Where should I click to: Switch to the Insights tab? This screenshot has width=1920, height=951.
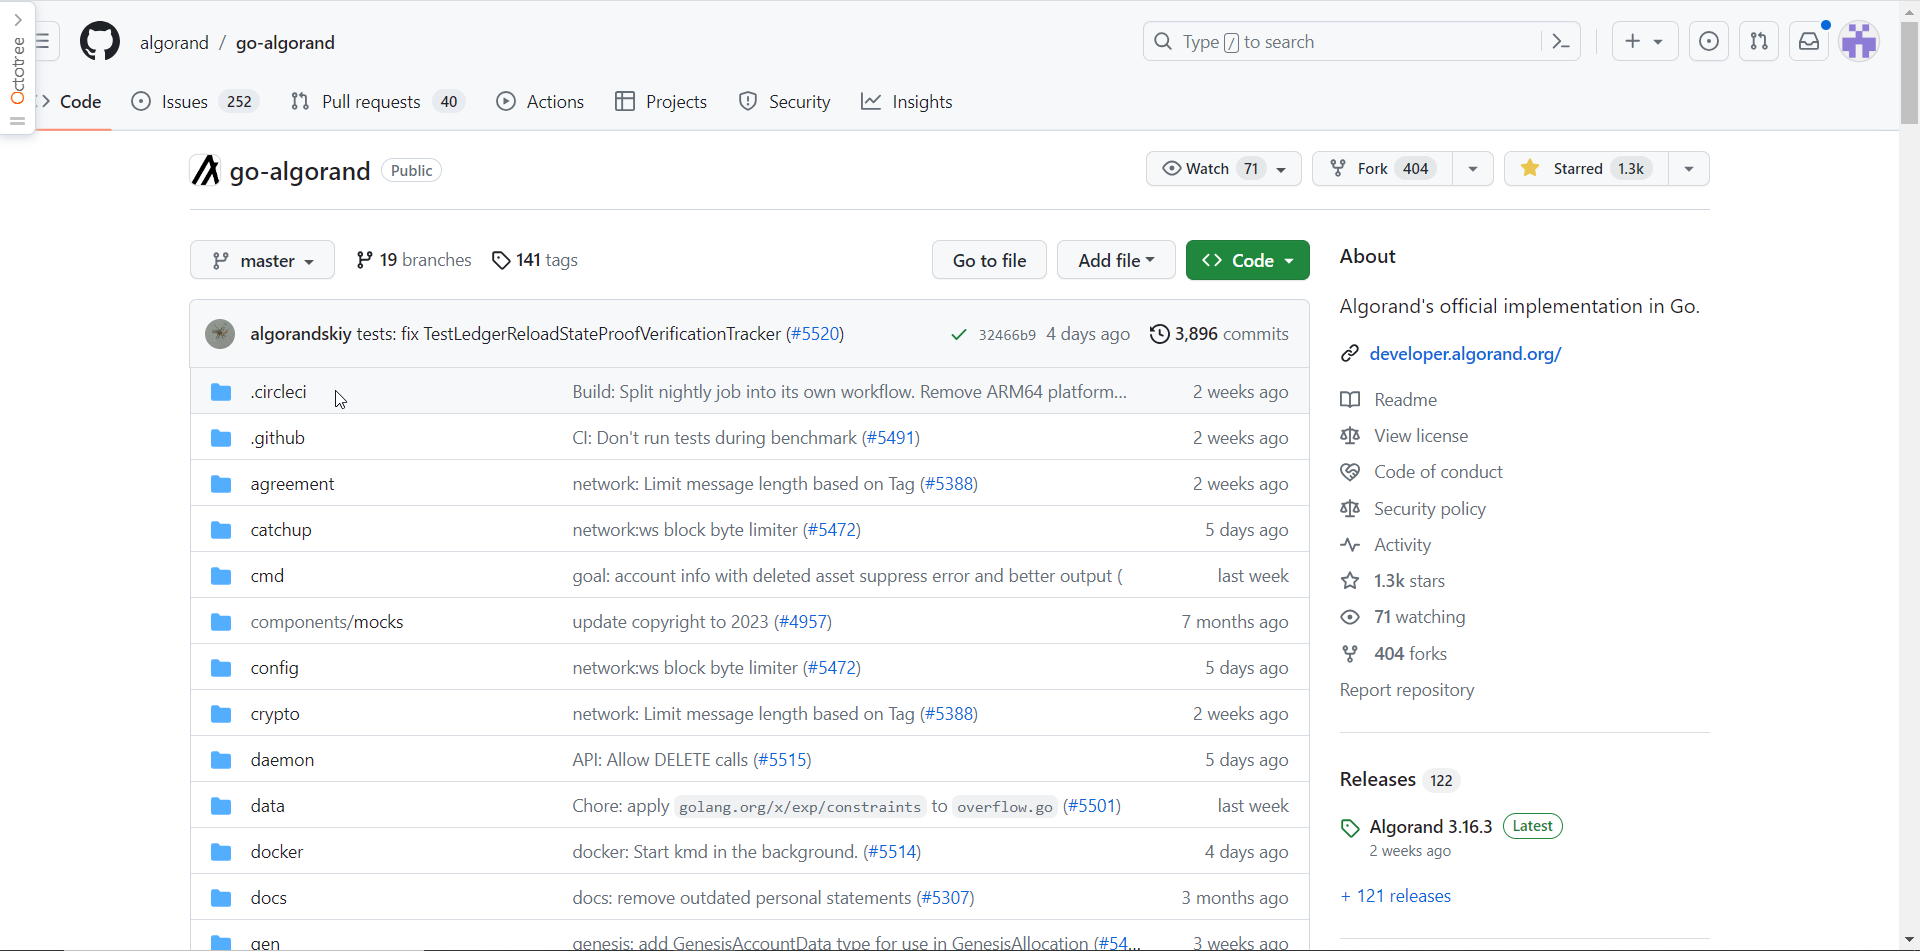[x=907, y=101]
